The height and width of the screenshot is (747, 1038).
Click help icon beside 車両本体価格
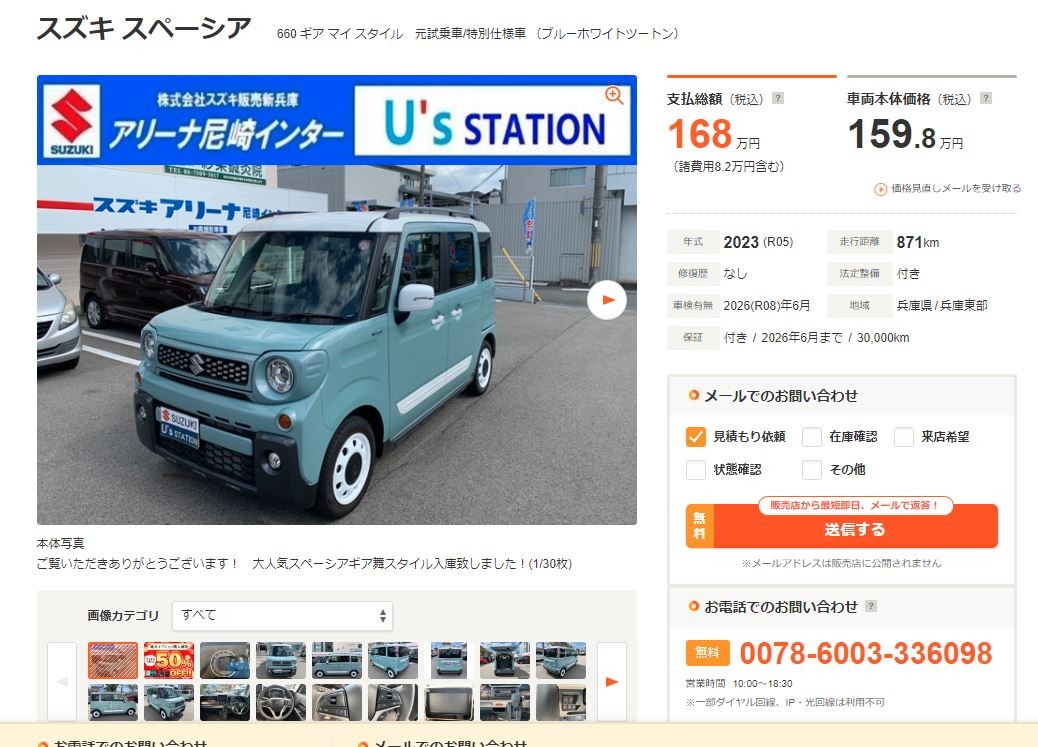[986, 98]
